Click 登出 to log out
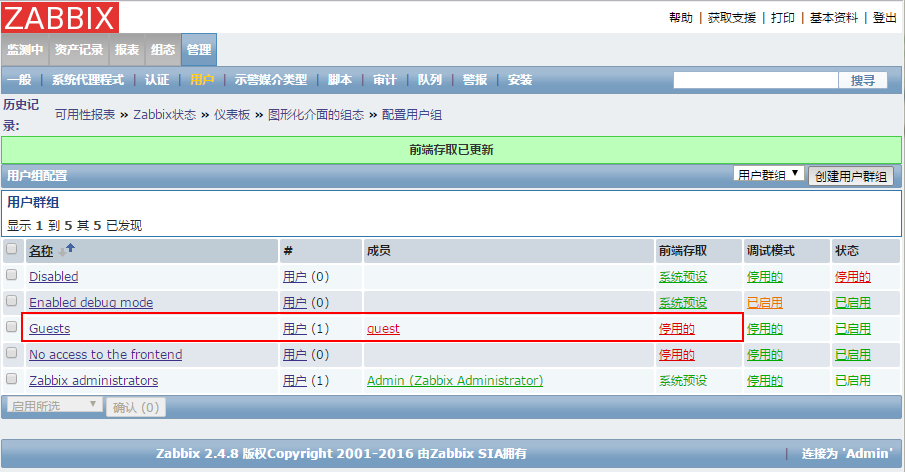The width and height of the screenshot is (905, 472). coord(885,18)
